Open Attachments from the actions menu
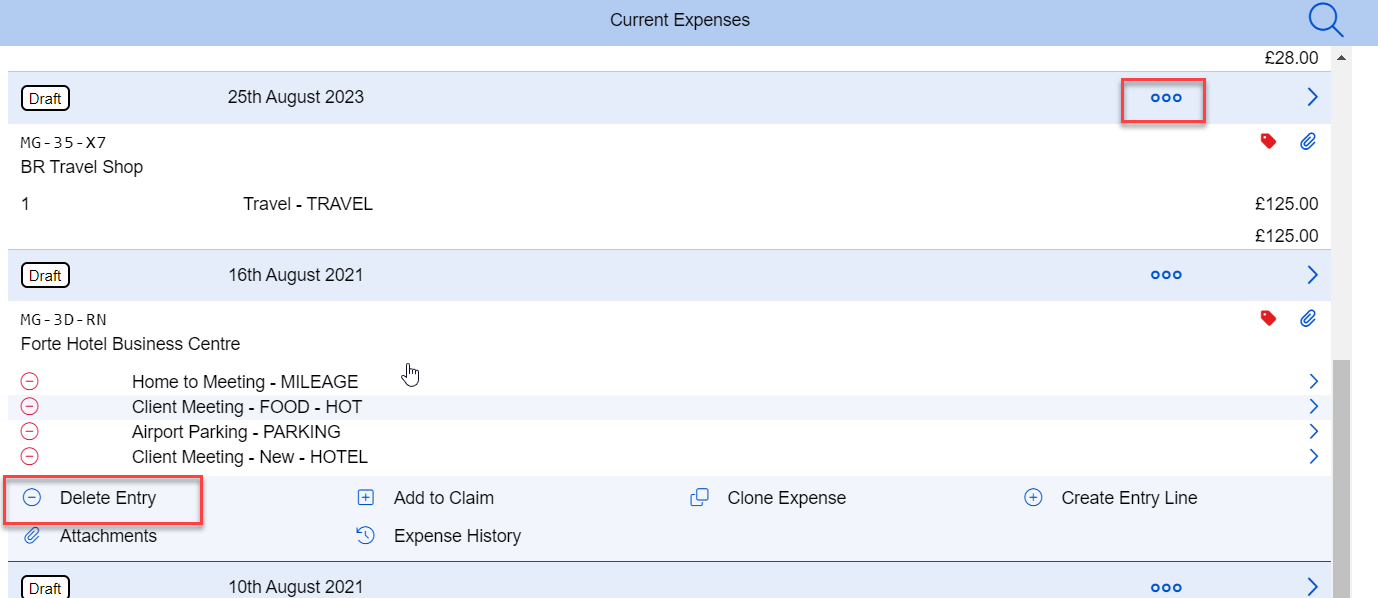 (90, 536)
